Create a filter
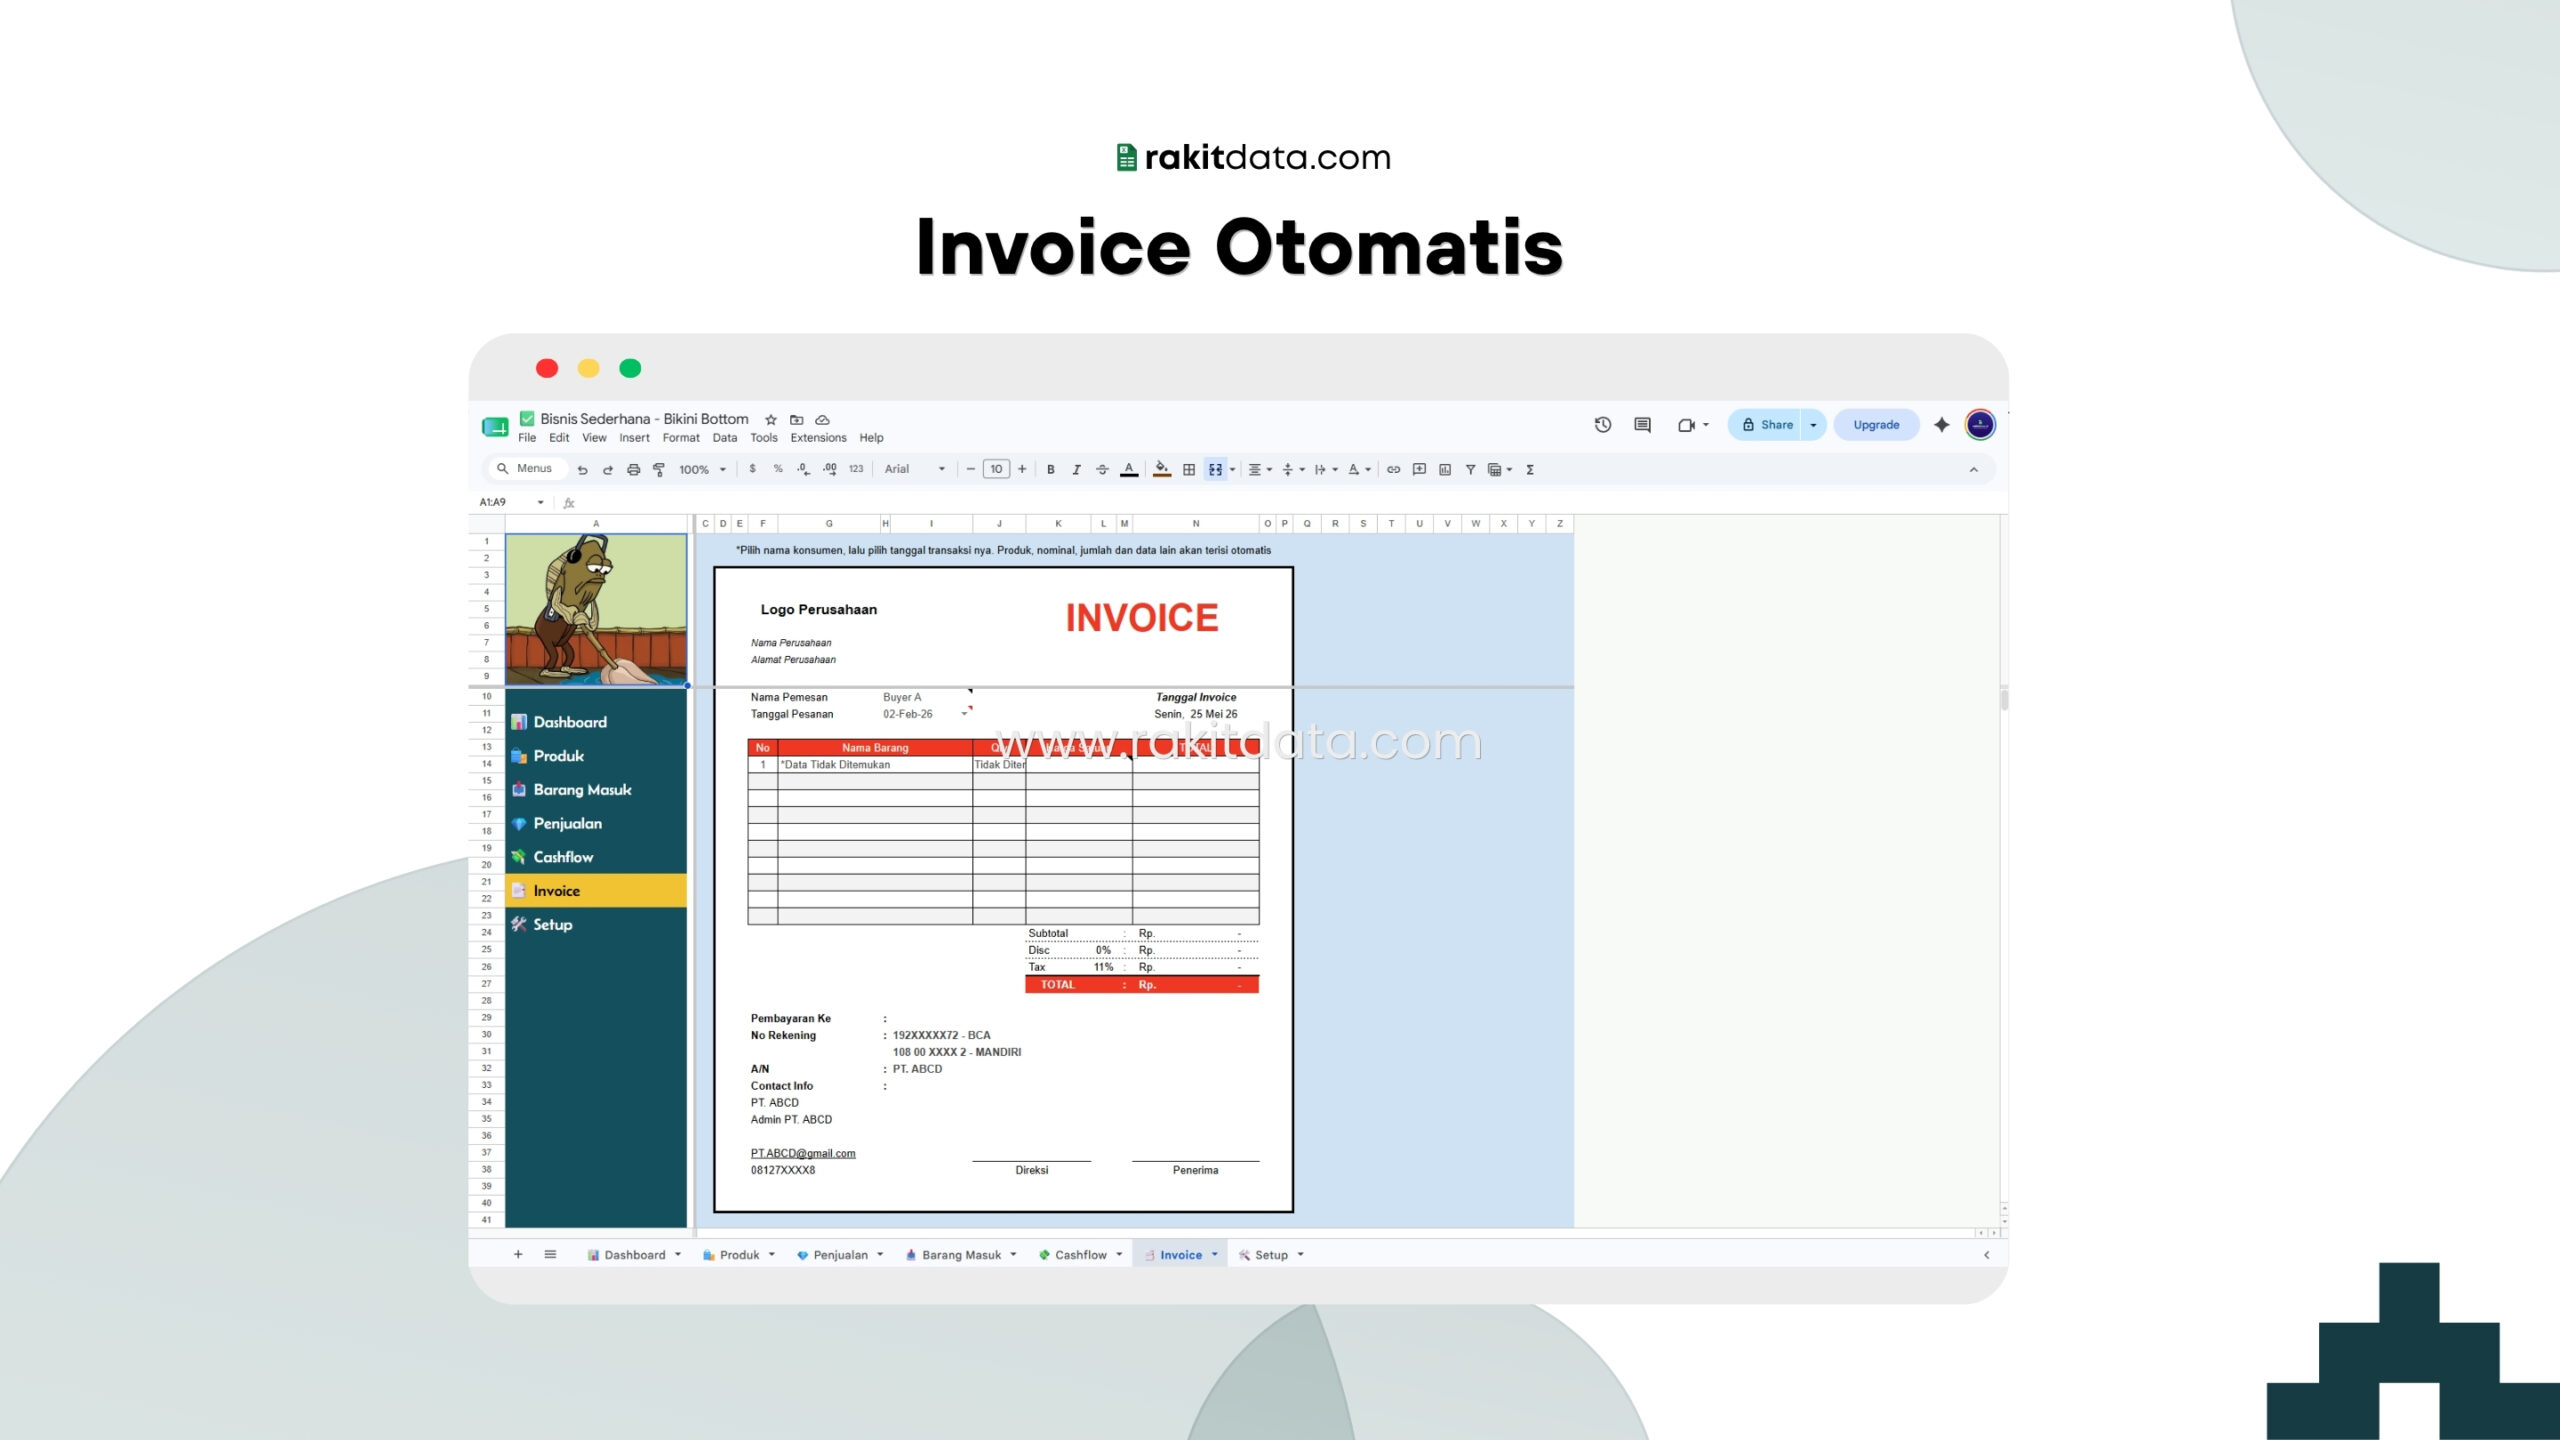2560x1440 pixels. (1470, 469)
